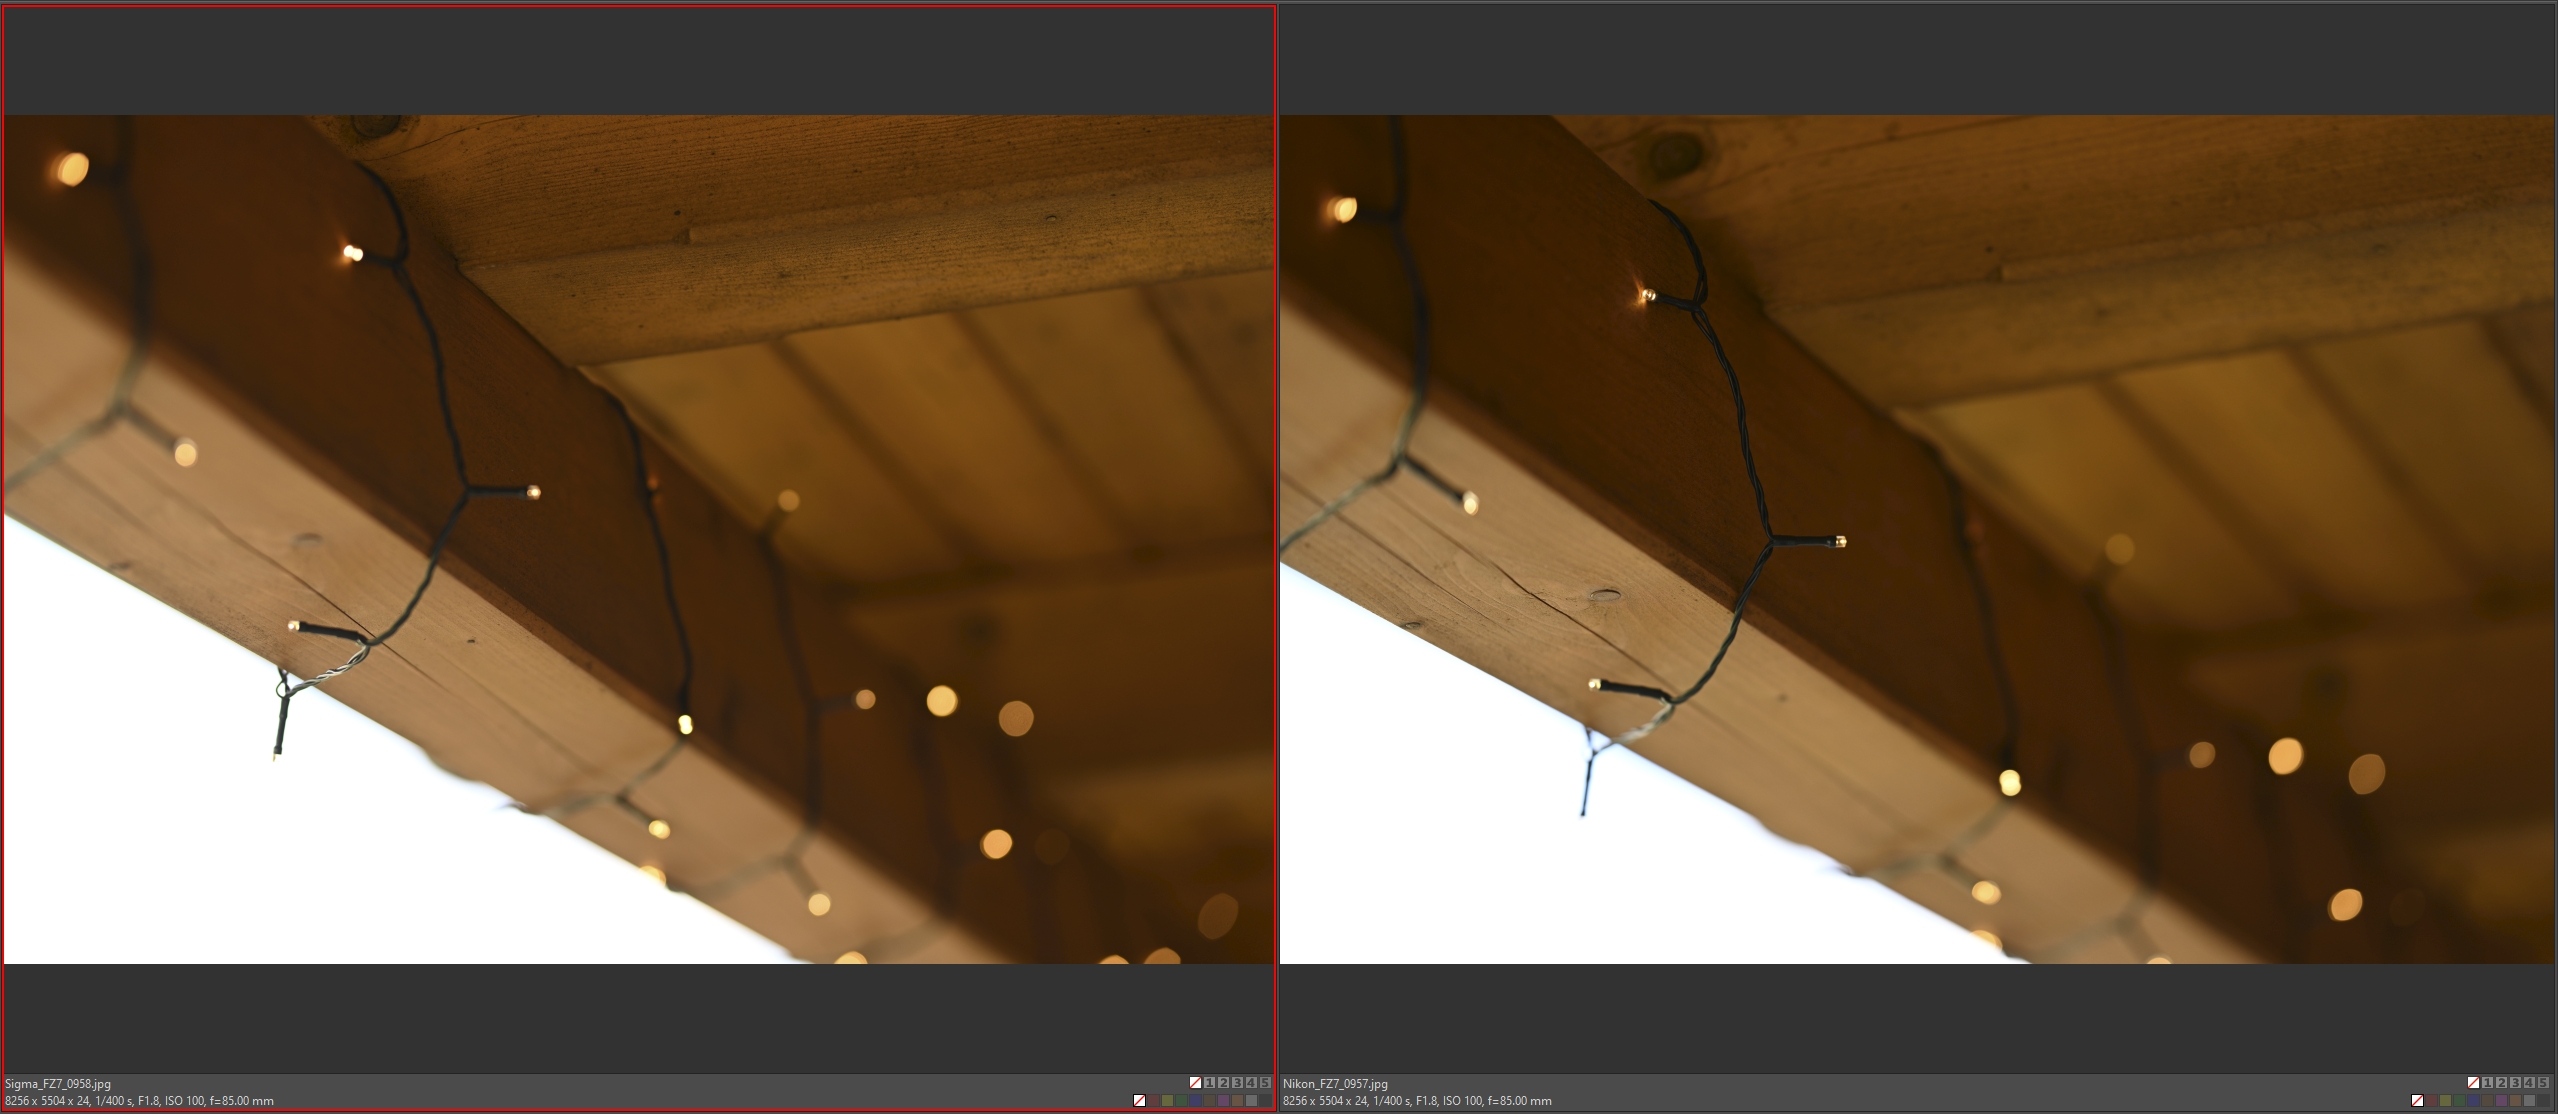Image resolution: width=2558 pixels, height=1114 pixels.
Task: Set rating 5 on Sigma_FZ7_0958.jpg
Action: point(1265,1083)
